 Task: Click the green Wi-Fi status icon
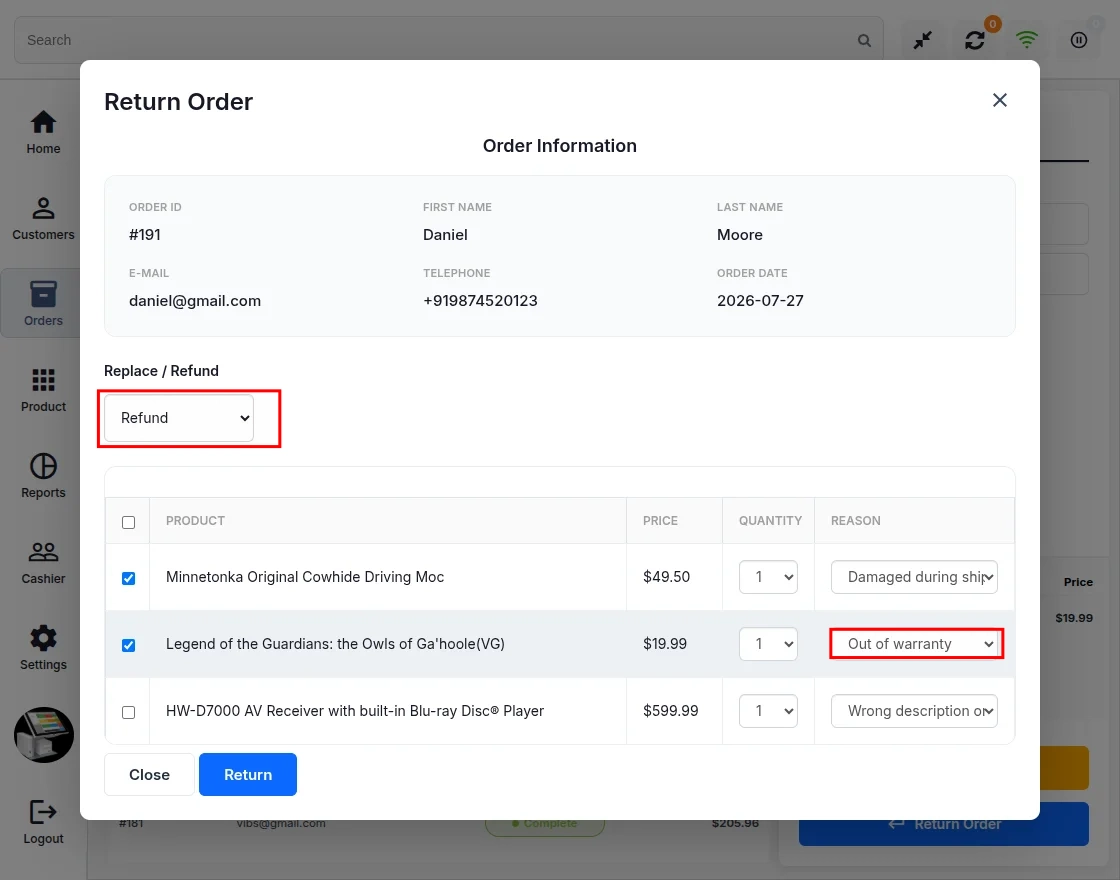(1026, 40)
